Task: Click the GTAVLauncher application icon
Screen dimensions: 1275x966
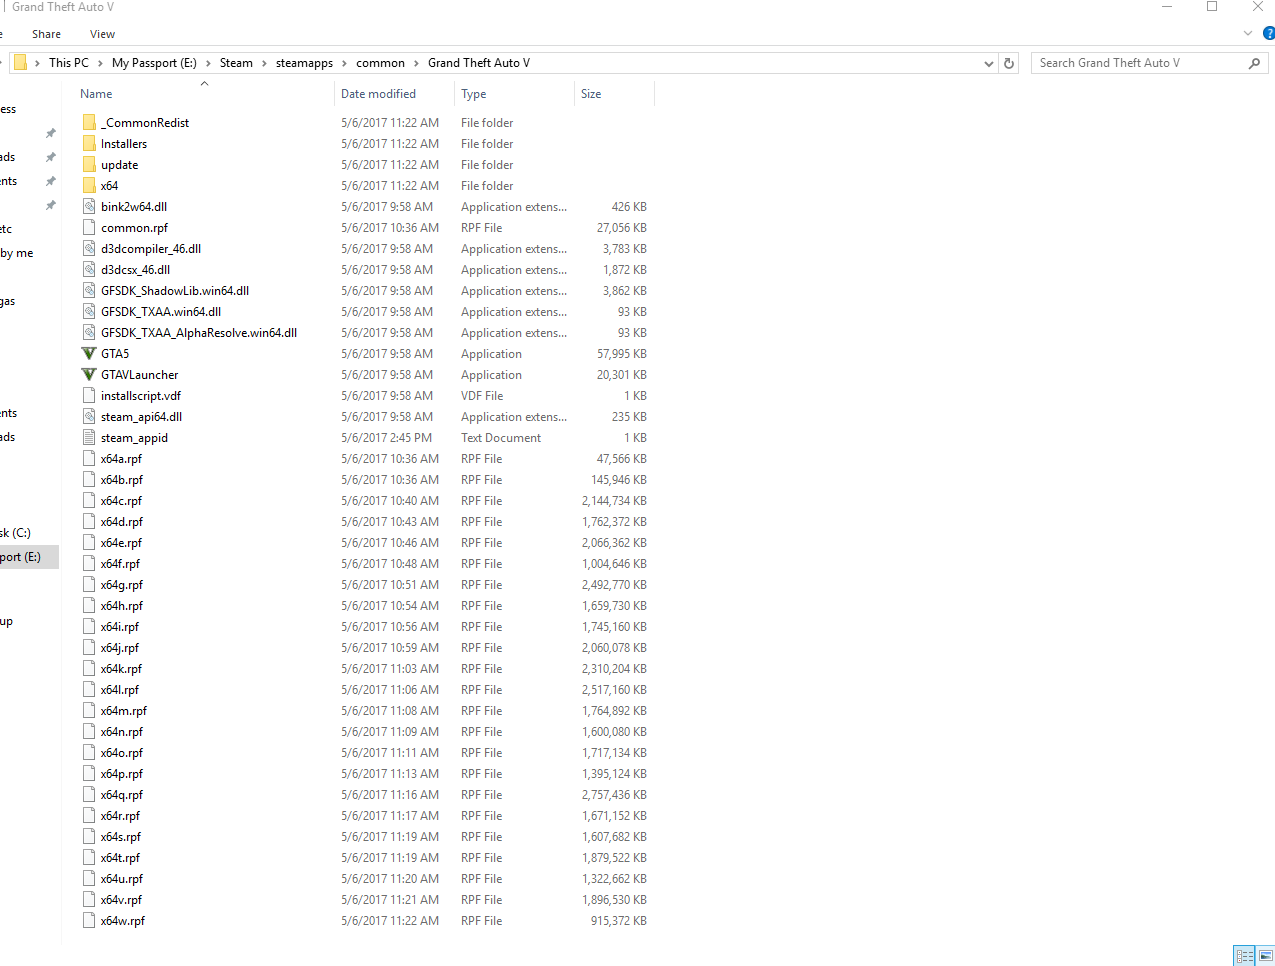Action: click(89, 375)
